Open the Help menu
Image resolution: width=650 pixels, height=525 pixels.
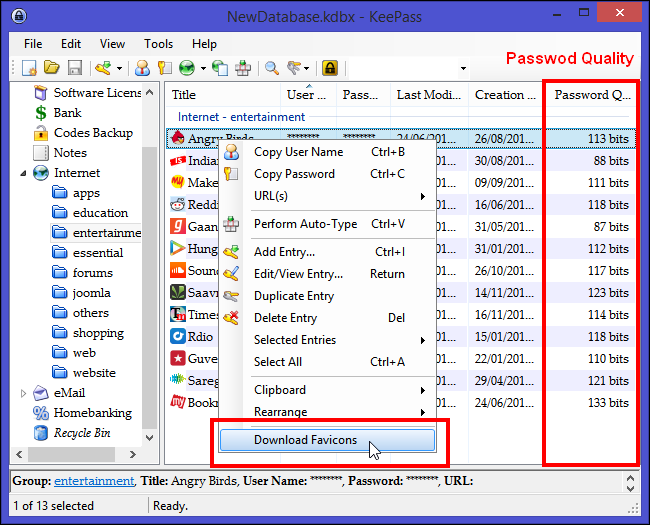(x=204, y=44)
